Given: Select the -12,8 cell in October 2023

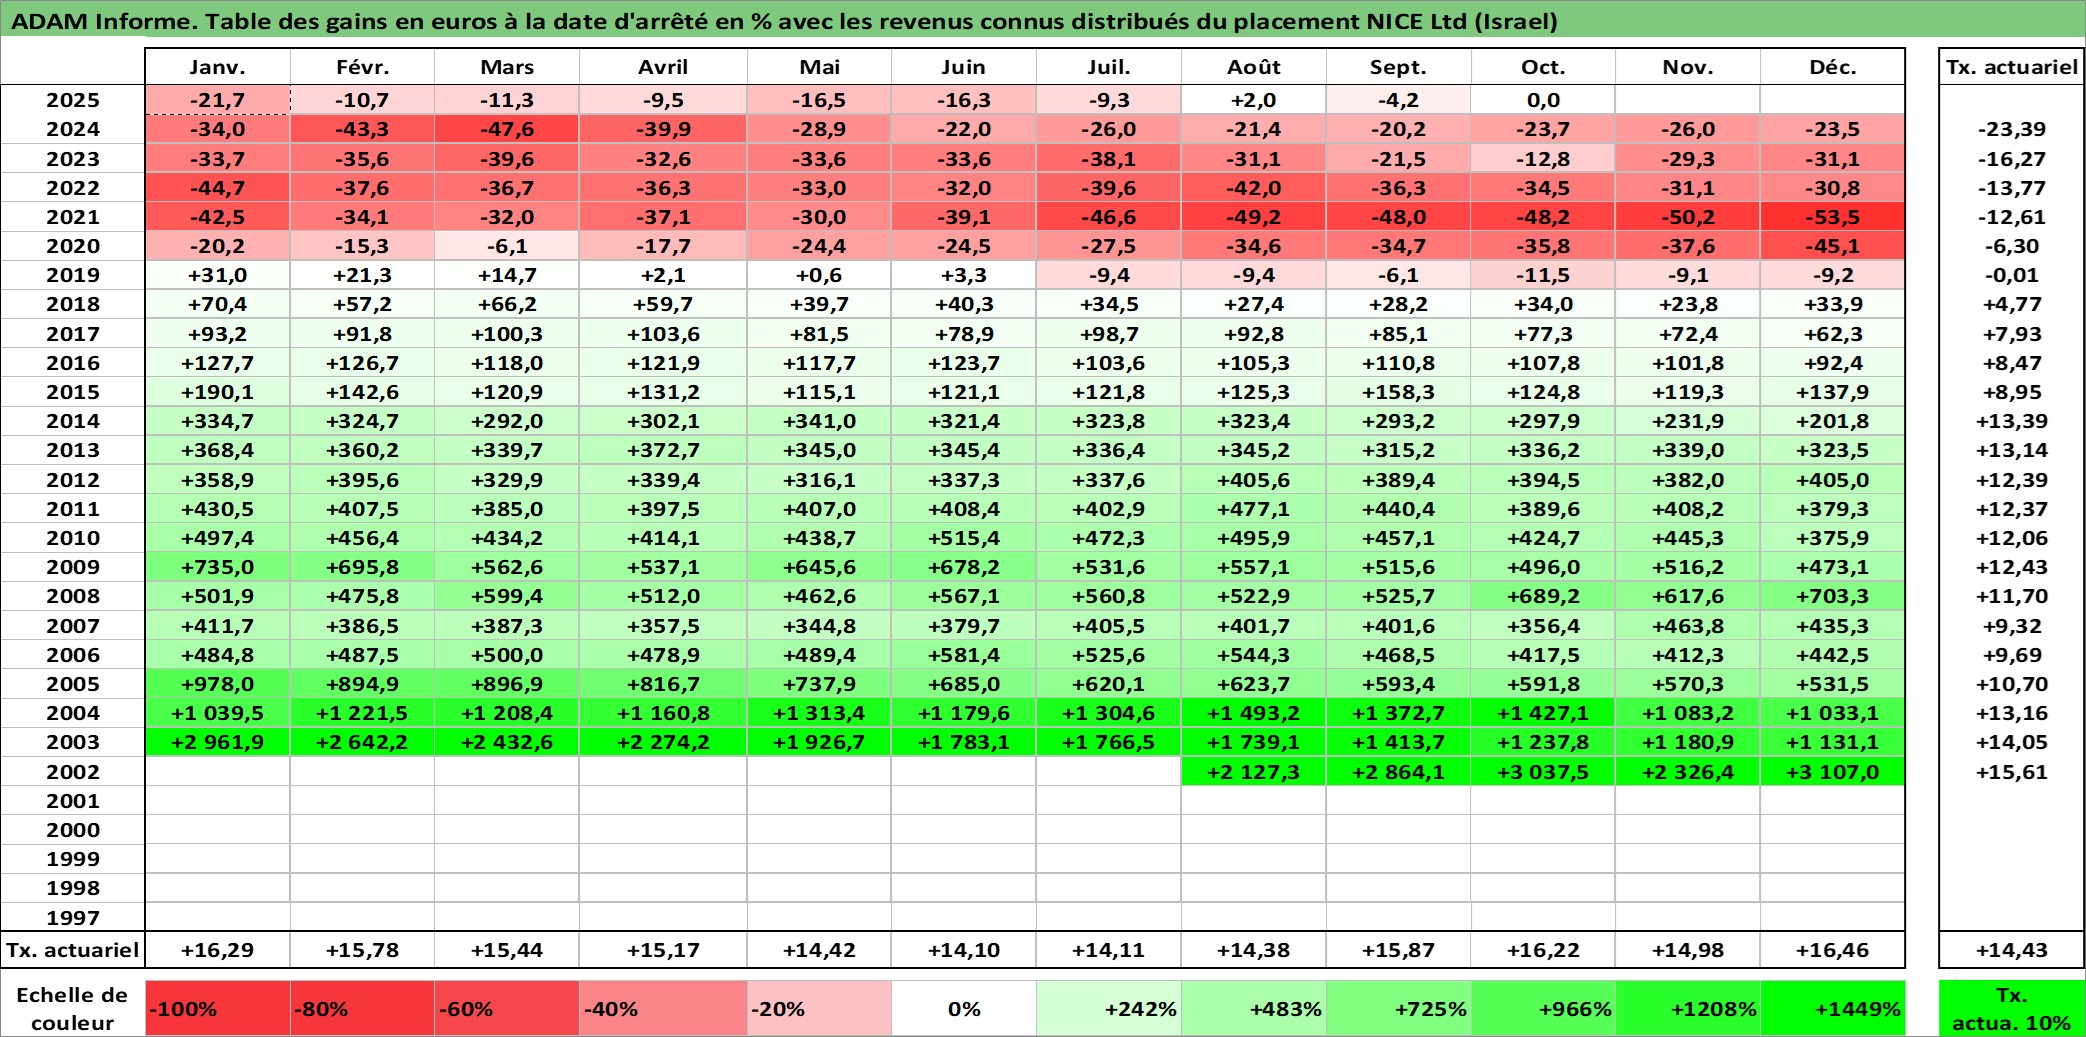Looking at the screenshot, I should click(1543, 159).
